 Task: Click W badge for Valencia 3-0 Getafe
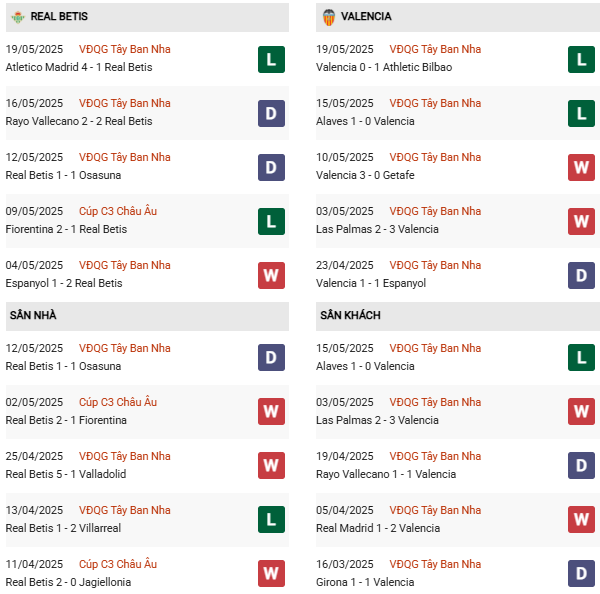pos(582,167)
